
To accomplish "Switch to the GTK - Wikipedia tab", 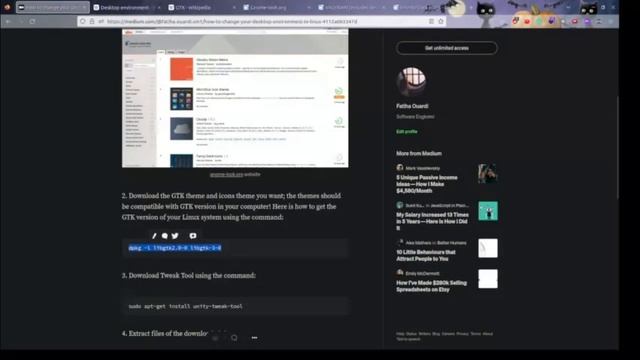I will 202,7.
